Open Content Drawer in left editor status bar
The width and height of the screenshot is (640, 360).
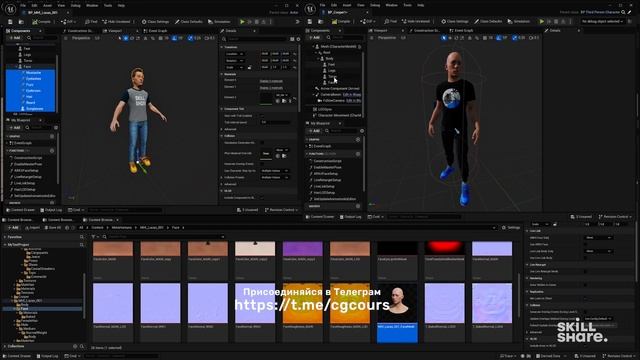click(20, 210)
